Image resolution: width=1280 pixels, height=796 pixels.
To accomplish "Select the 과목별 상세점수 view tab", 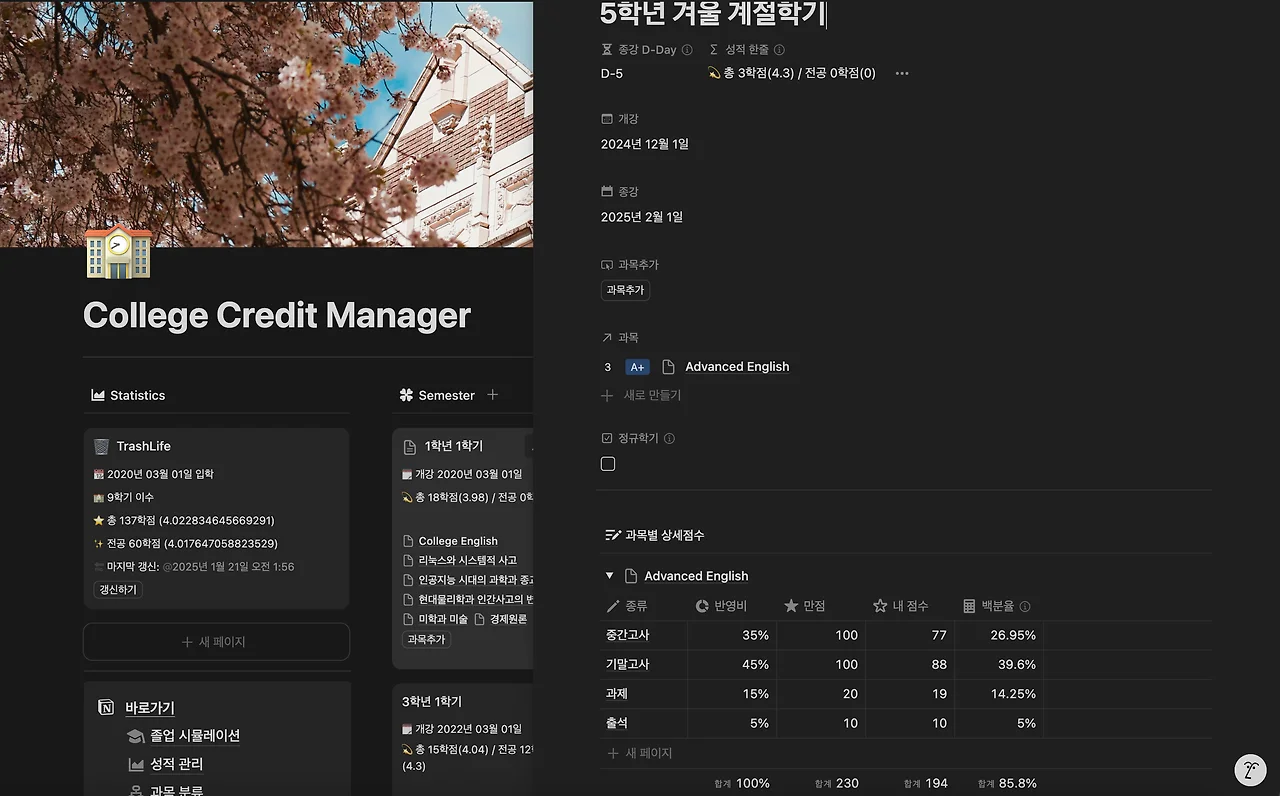I will (655, 536).
